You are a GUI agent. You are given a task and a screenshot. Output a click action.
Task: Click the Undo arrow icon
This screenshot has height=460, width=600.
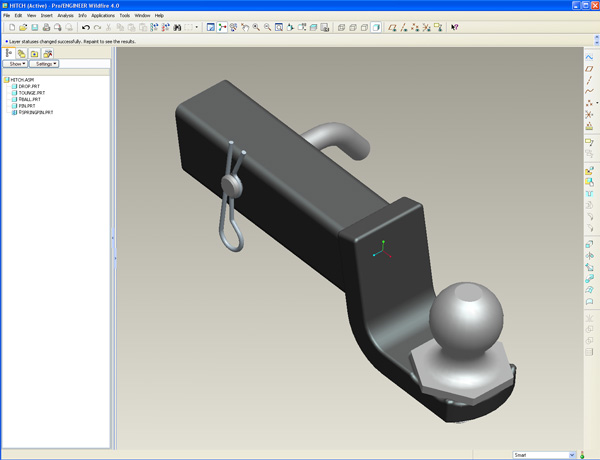coord(86,27)
